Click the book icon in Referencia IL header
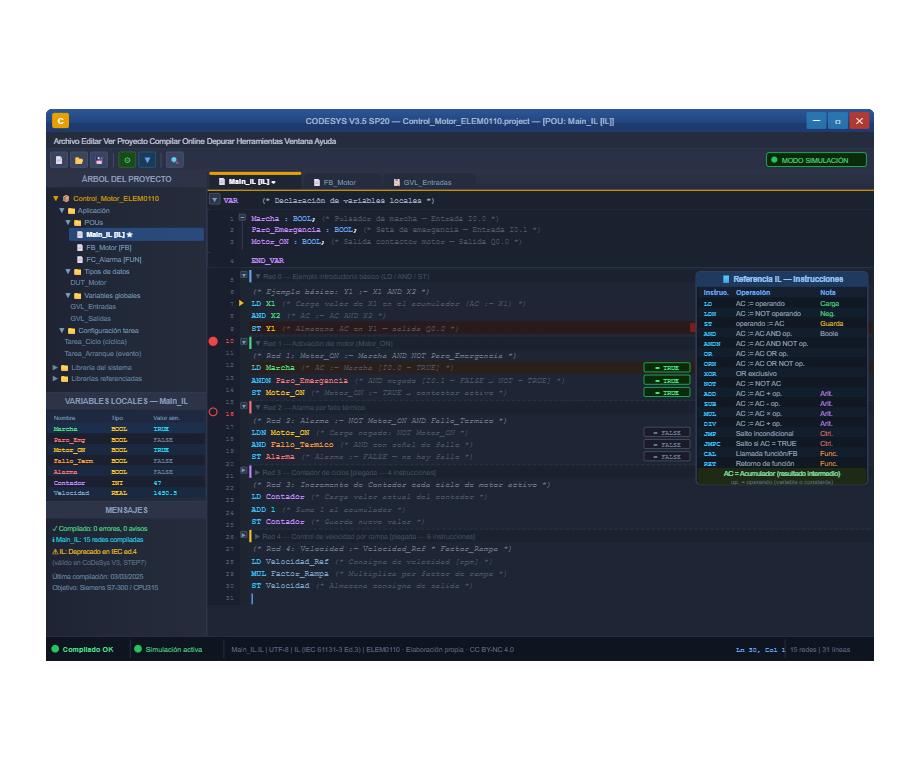This screenshot has height=770, width=920. [x=726, y=279]
